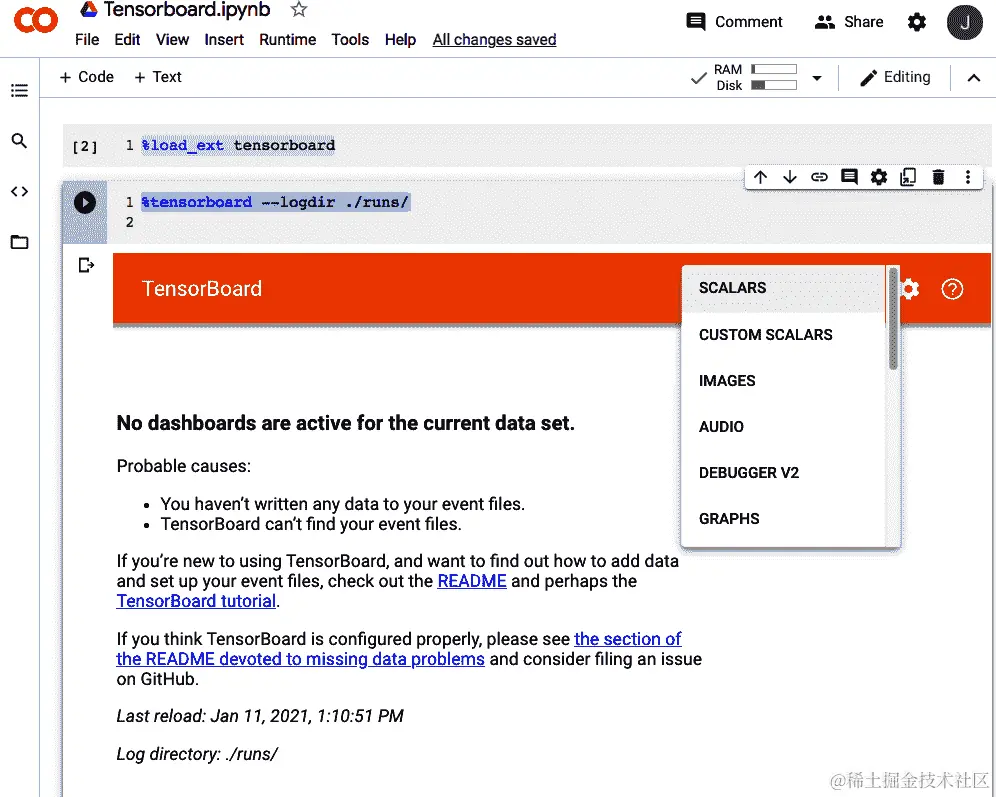
Task: Open the README link
Action: pos(472,581)
